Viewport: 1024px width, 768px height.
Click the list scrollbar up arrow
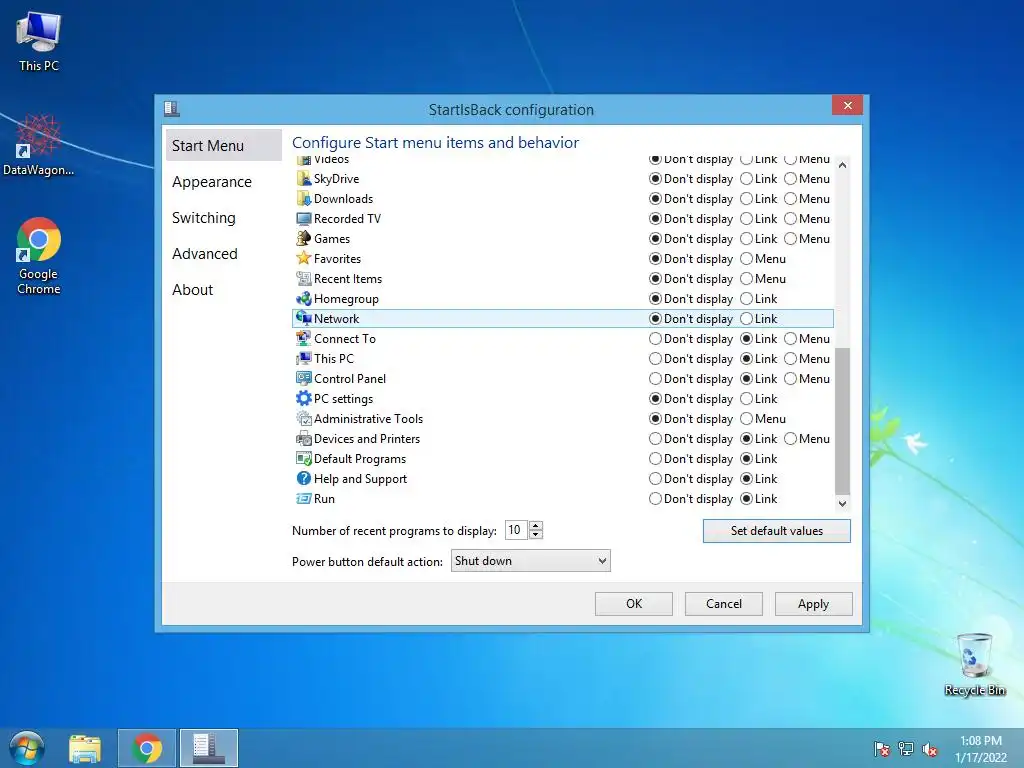point(842,165)
